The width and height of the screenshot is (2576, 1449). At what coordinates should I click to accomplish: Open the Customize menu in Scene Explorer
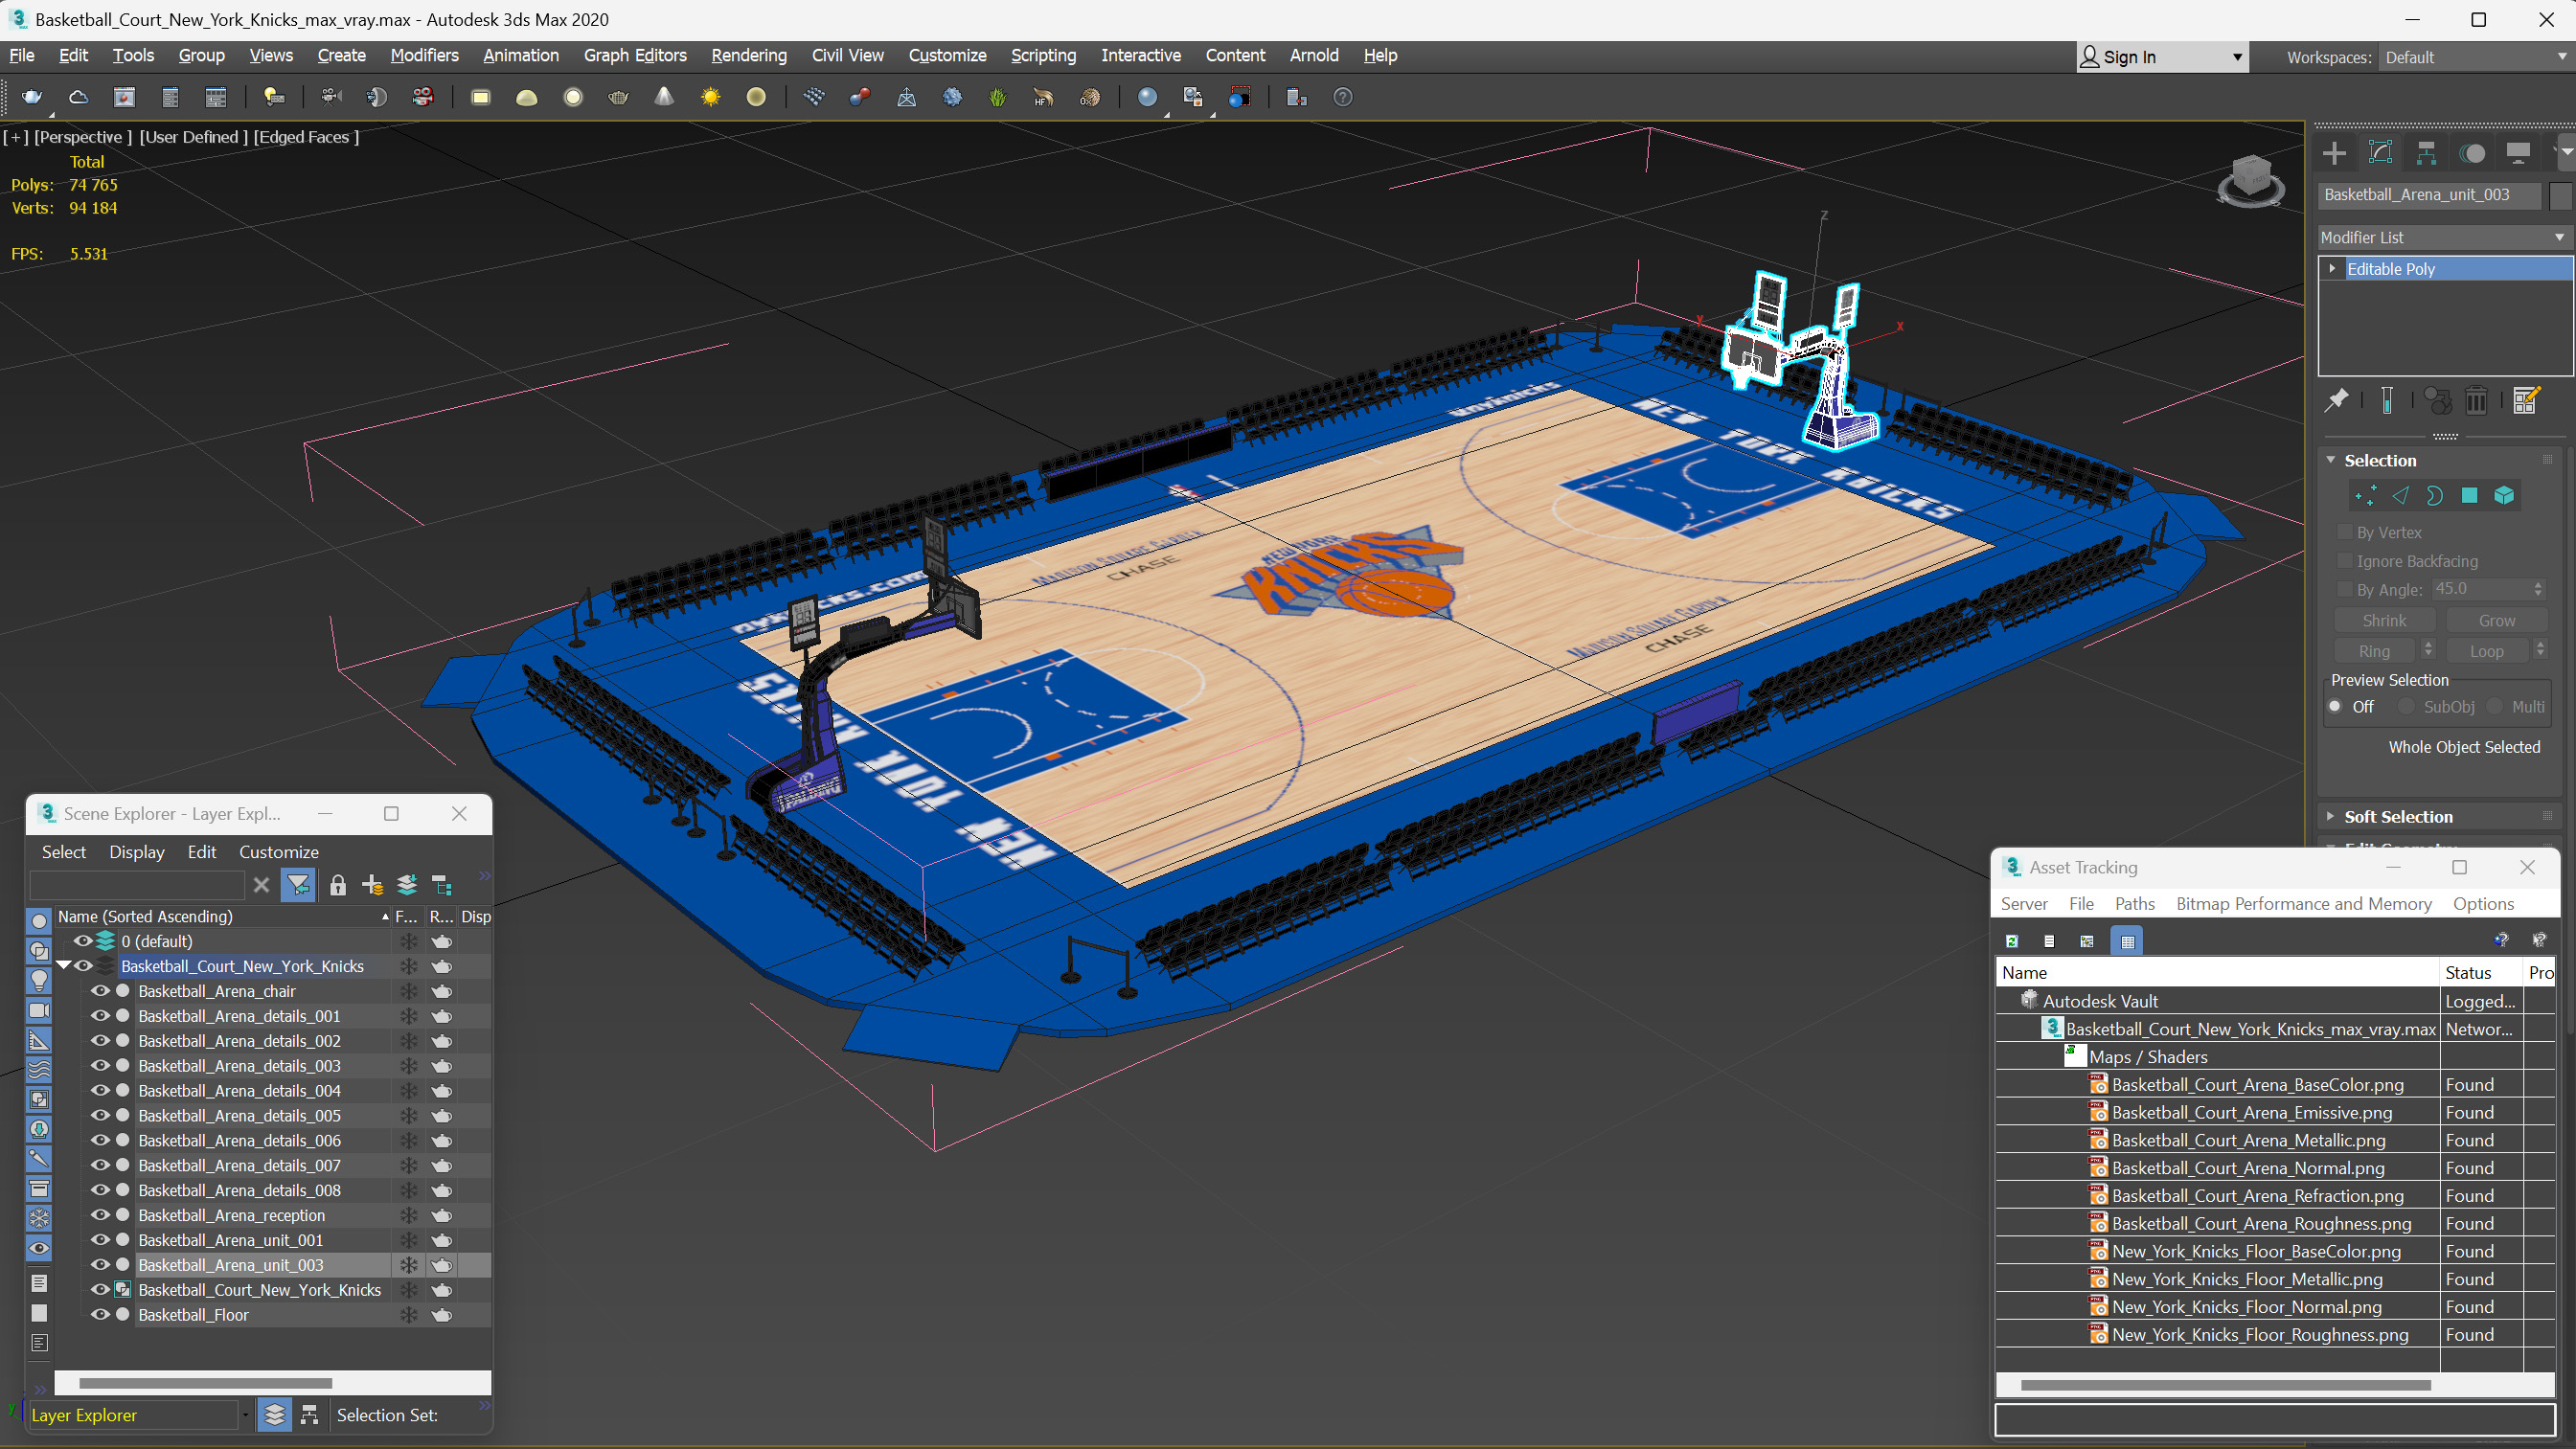click(278, 852)
